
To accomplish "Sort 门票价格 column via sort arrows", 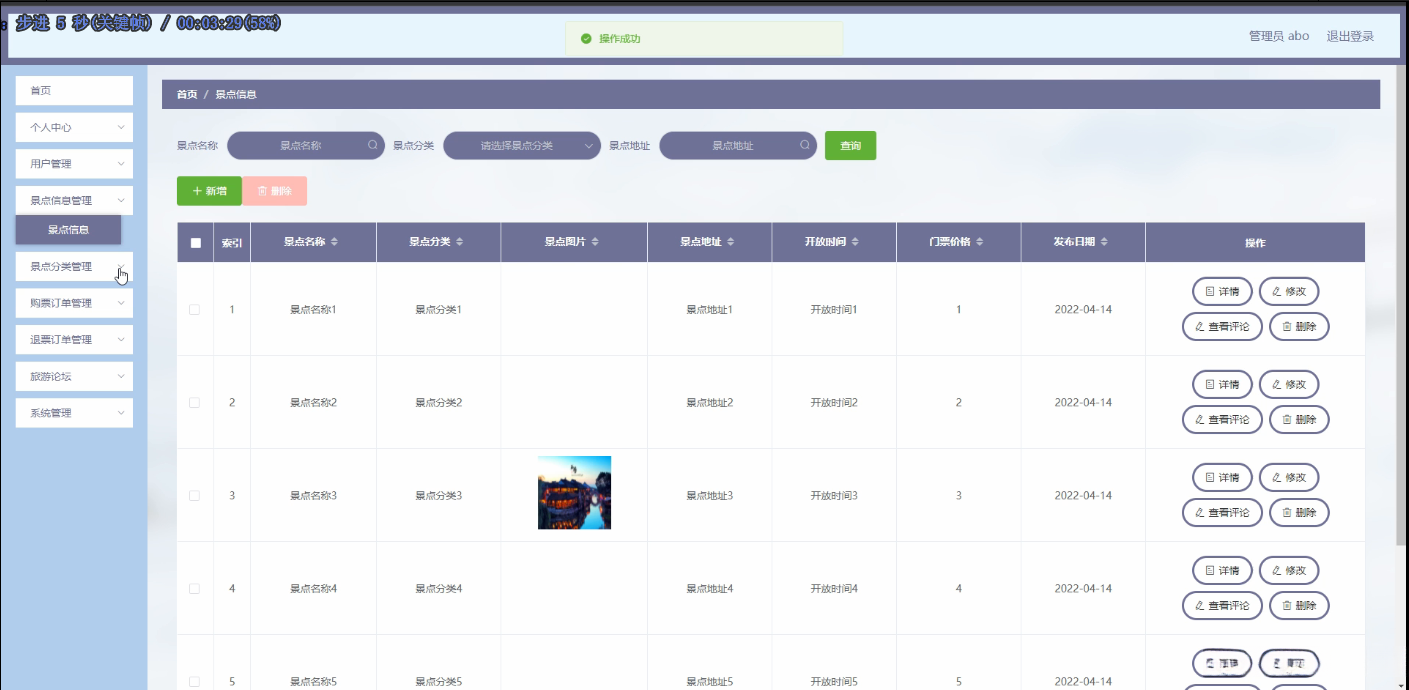I will click(980, 242).
